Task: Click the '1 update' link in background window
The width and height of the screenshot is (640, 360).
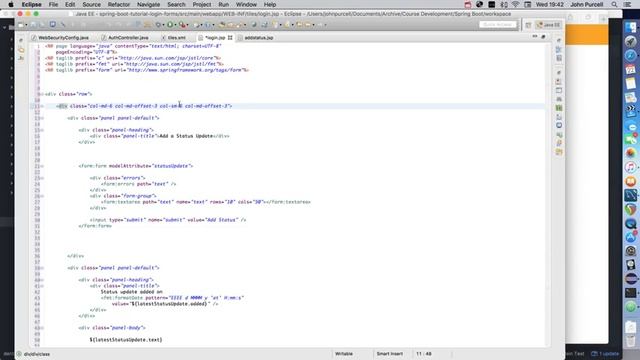Action: click(x=605, y=354)
